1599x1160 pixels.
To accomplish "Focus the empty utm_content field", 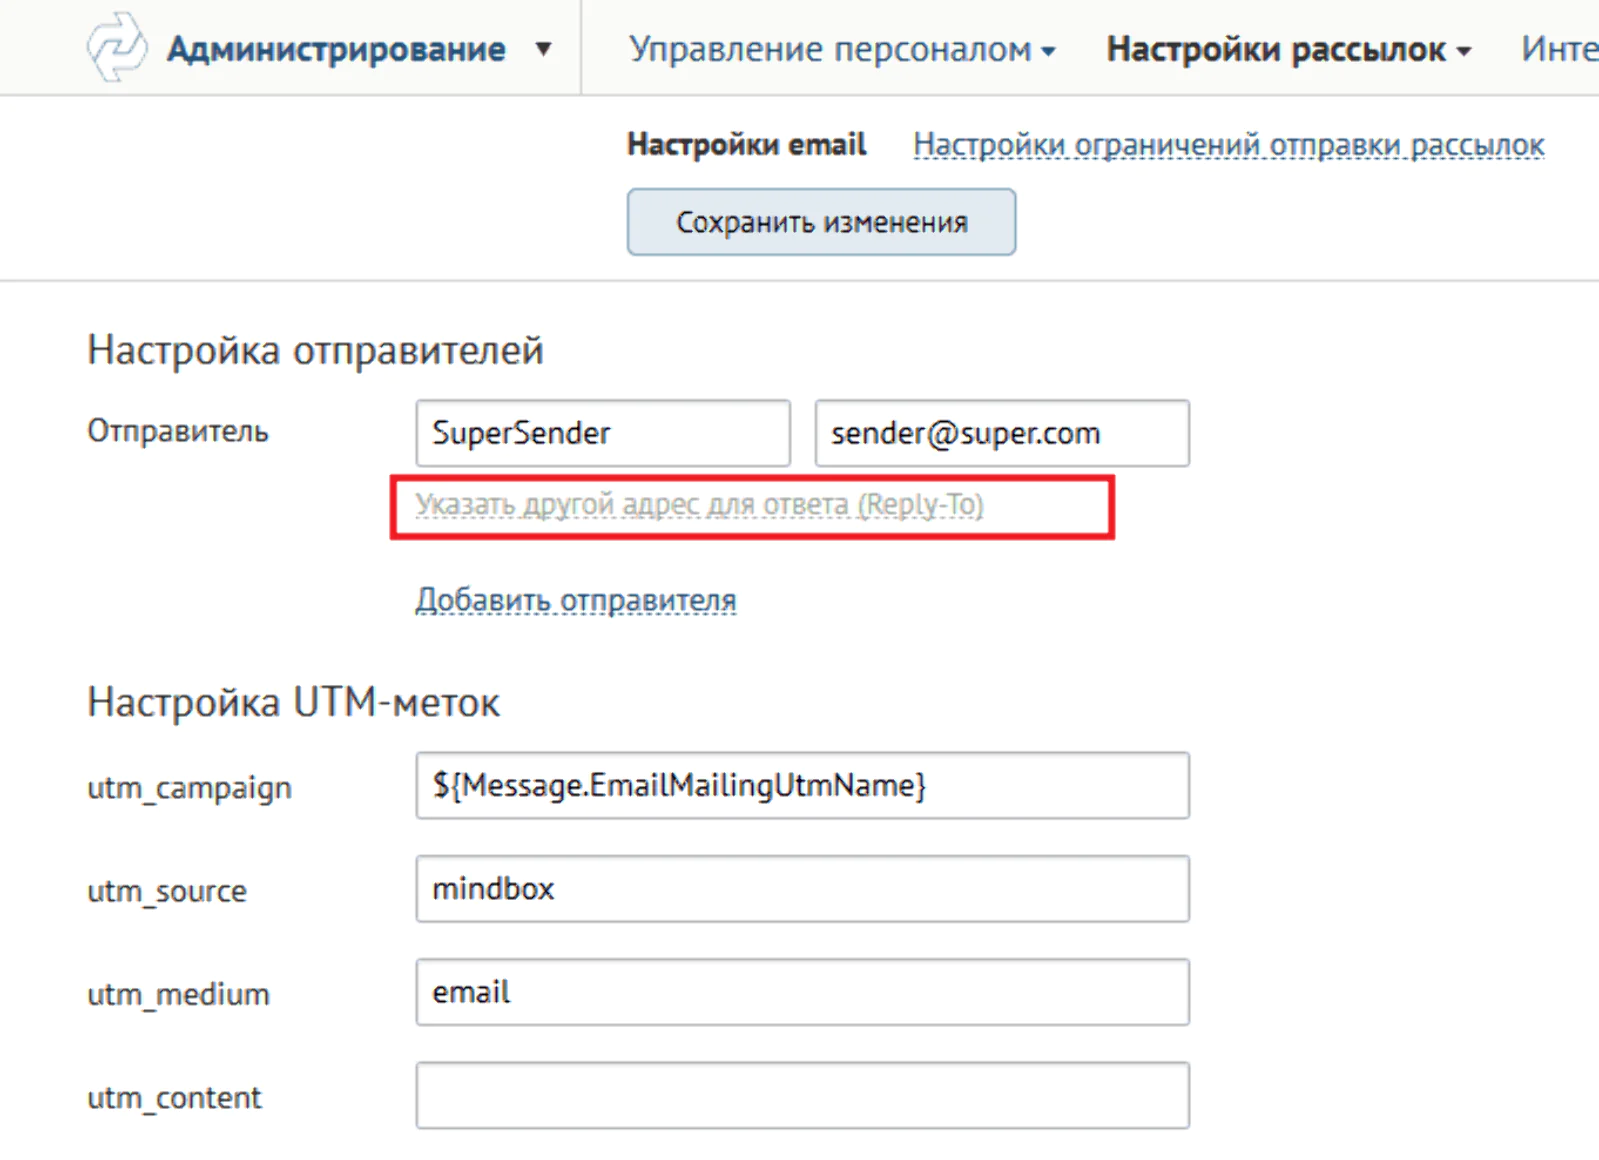I will coord(803,1096).
